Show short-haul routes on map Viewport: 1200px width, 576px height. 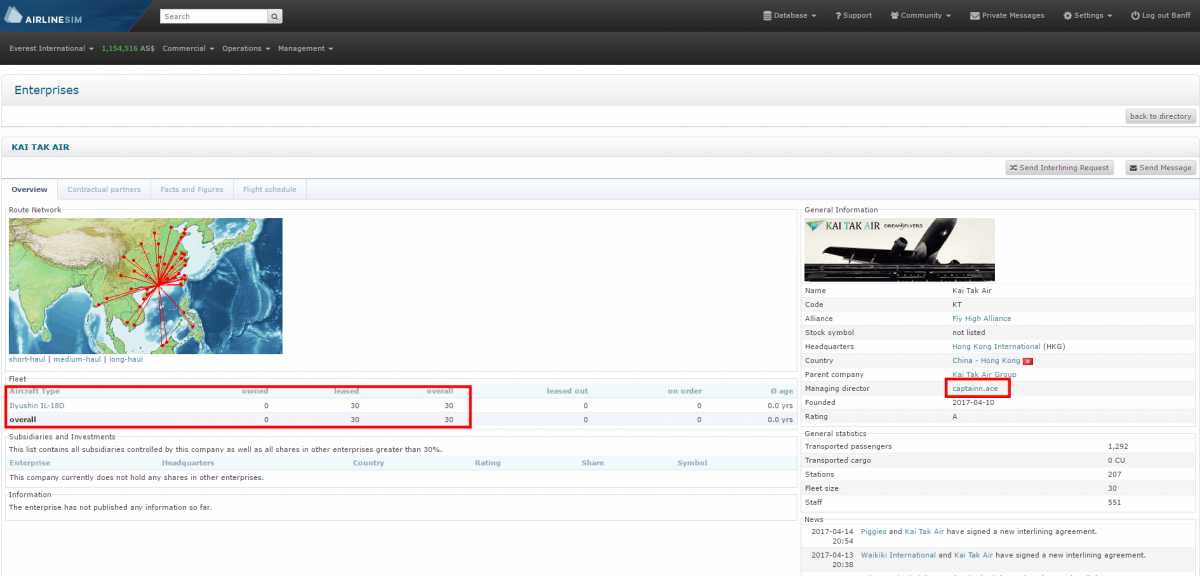(x=28, y=359)
